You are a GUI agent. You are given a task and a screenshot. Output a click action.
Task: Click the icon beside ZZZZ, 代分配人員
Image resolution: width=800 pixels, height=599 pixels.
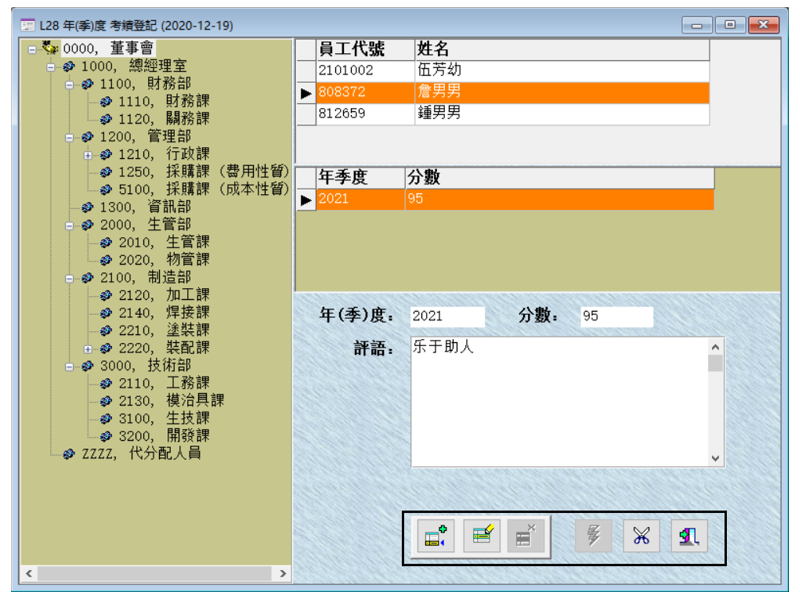69,454
